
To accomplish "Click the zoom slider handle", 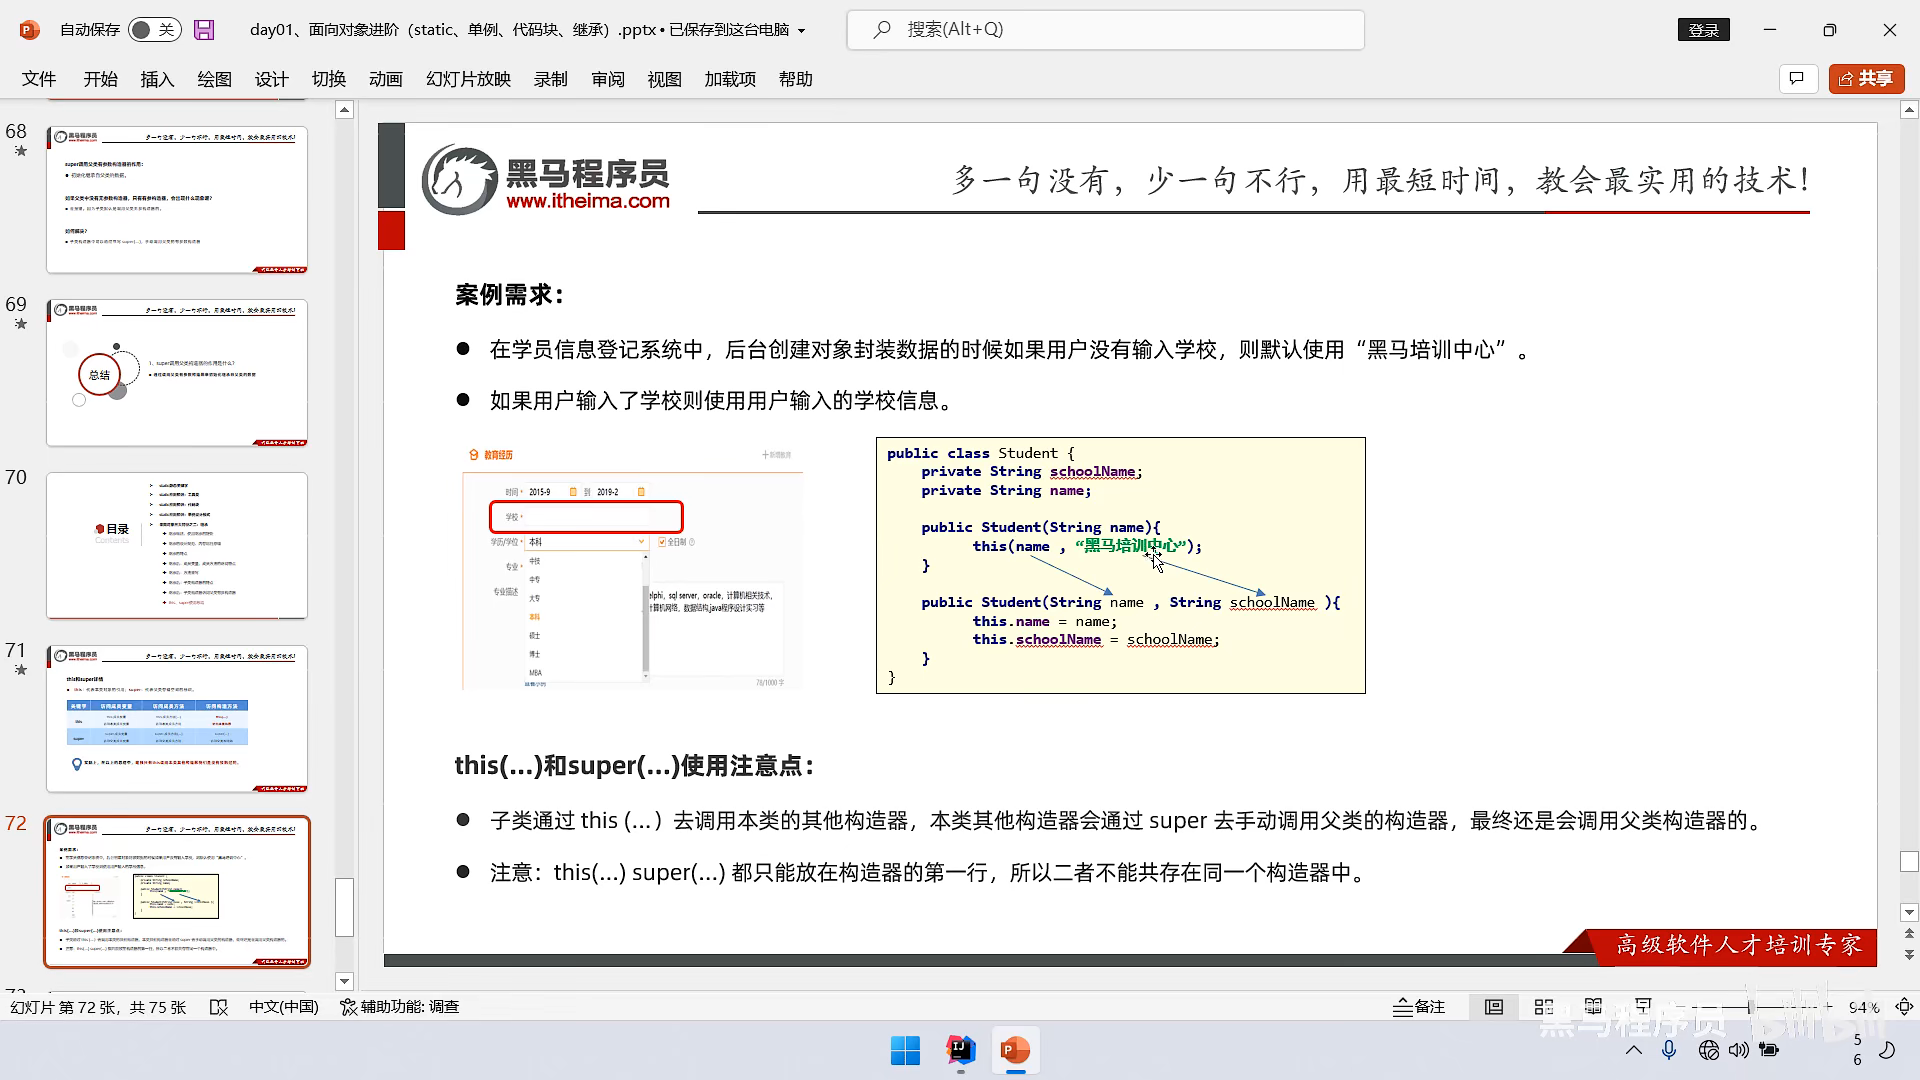I will [1750, 1007].
